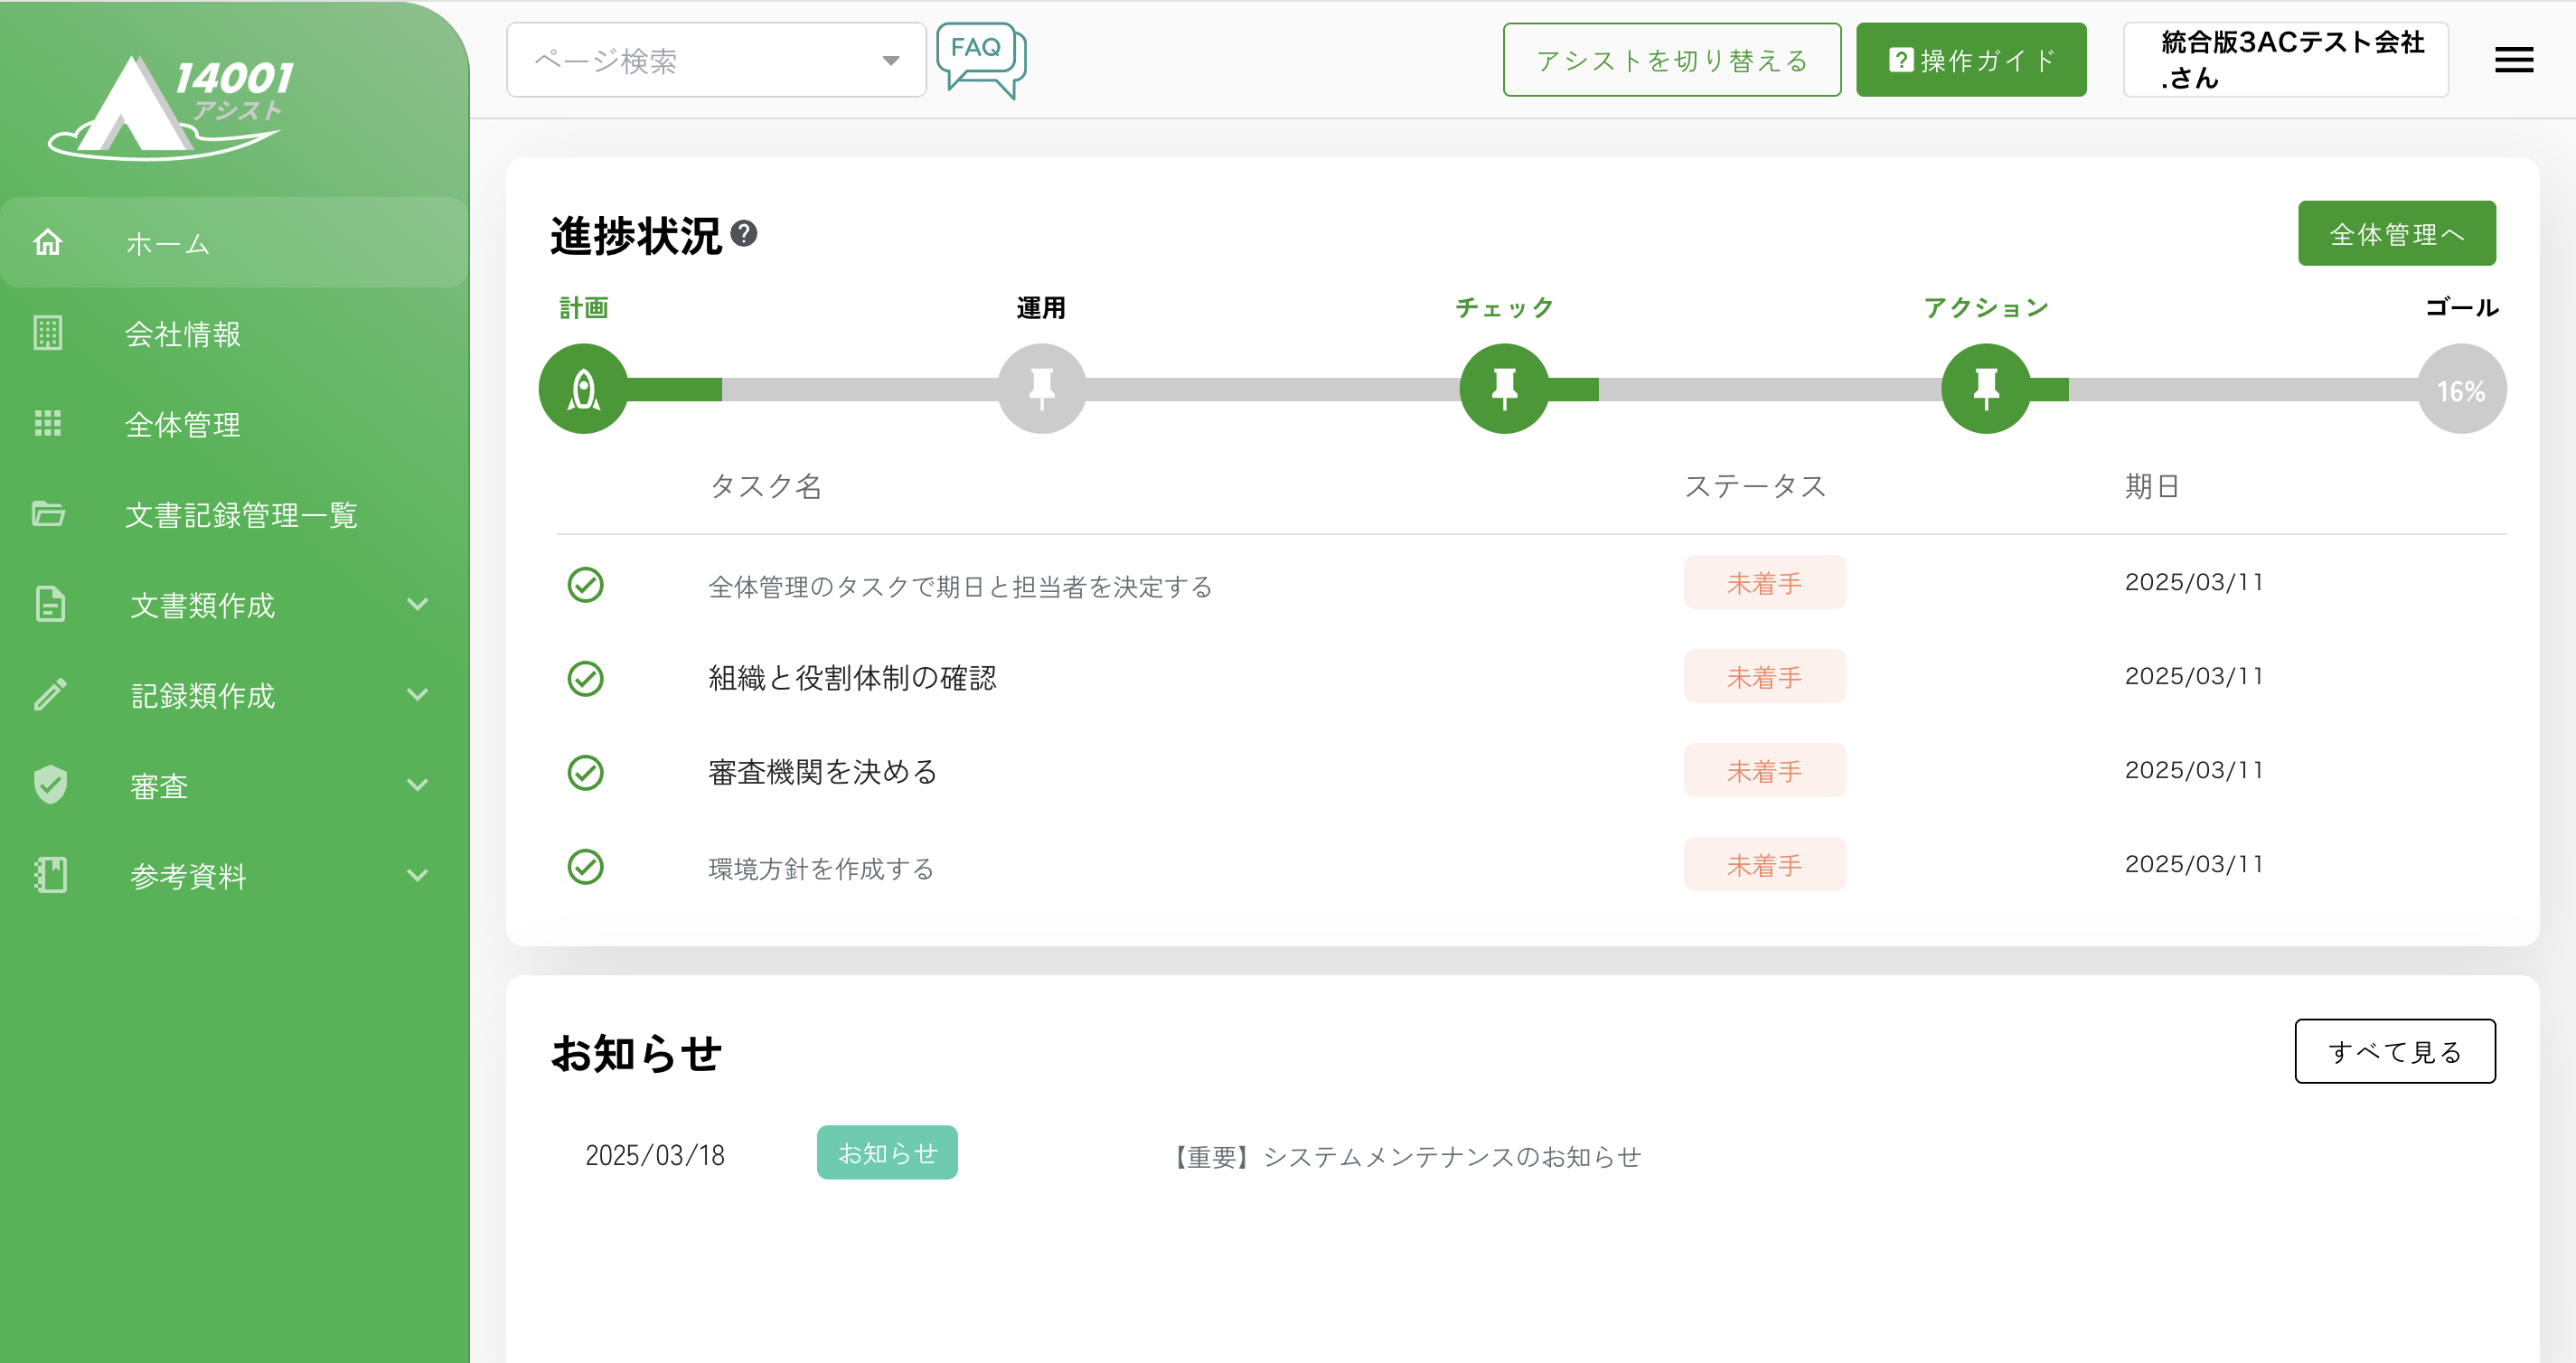Open the ページ検索 dropdown
Image resolution: width=2576 pixels, height=1363 pixels.
pos(716,61)
